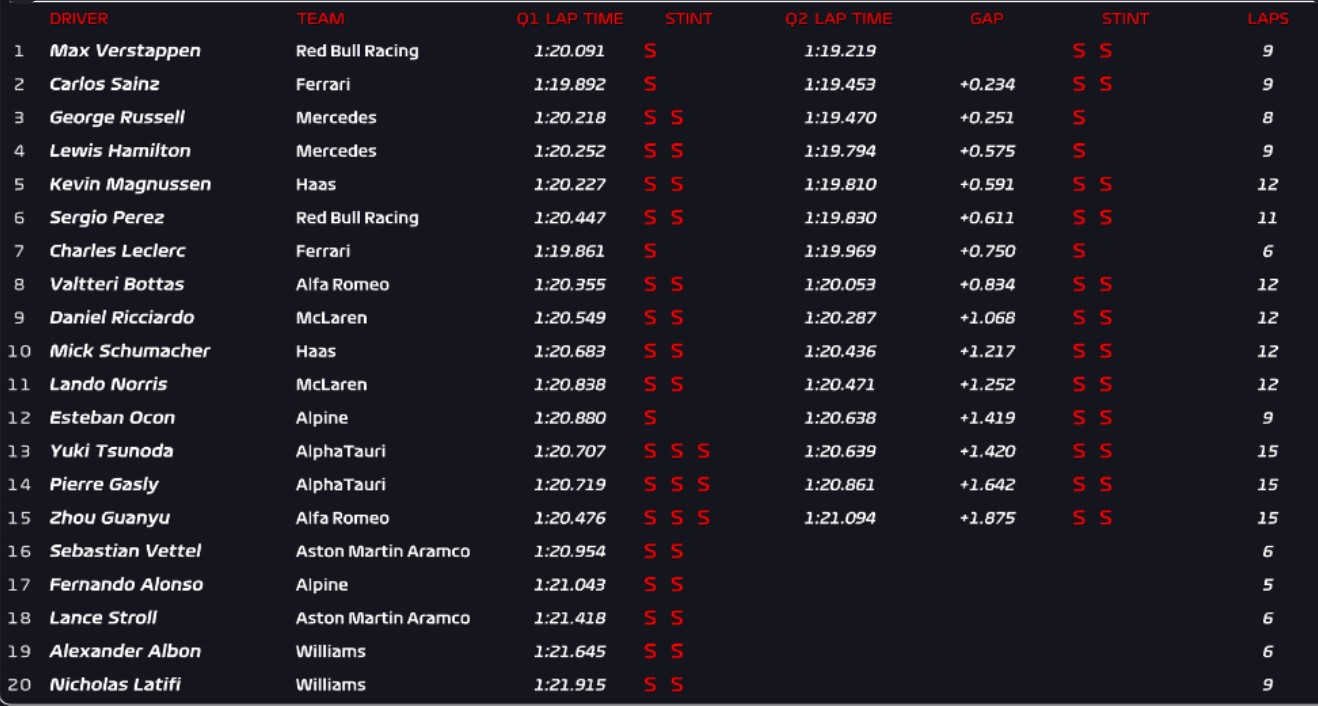Select driver name Fernando Alonso

pyautogui.click(x=126, y=585)
